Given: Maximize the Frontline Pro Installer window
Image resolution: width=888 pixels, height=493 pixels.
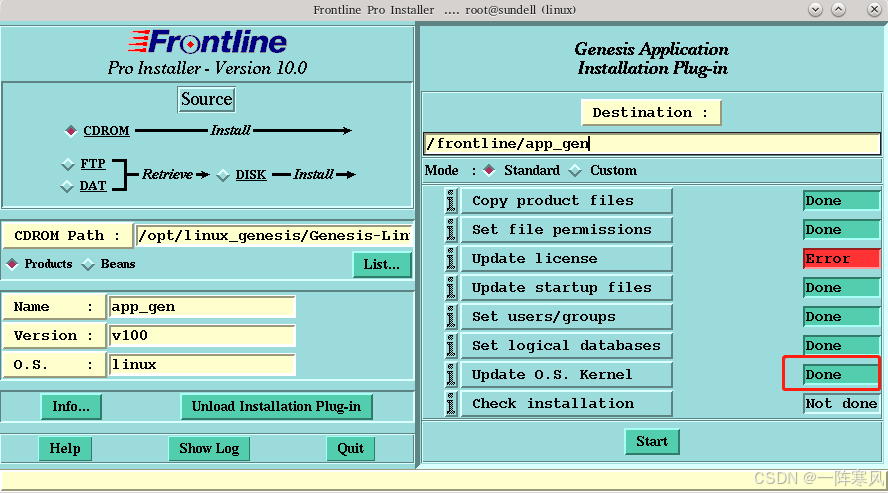Looking at the screenshot, I should click(839, 10).
